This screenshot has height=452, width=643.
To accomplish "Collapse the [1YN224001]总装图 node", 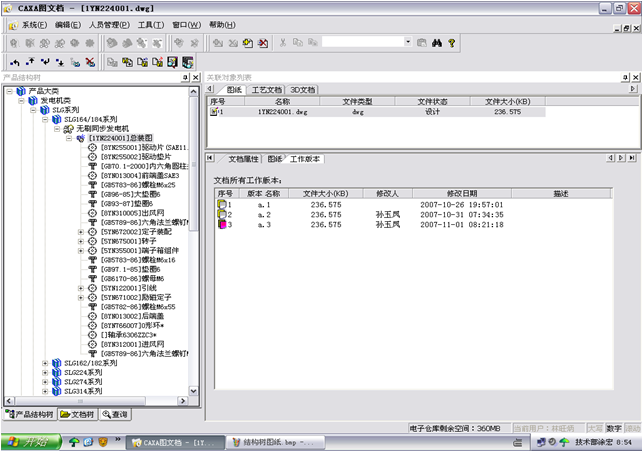I will [69, 138].
